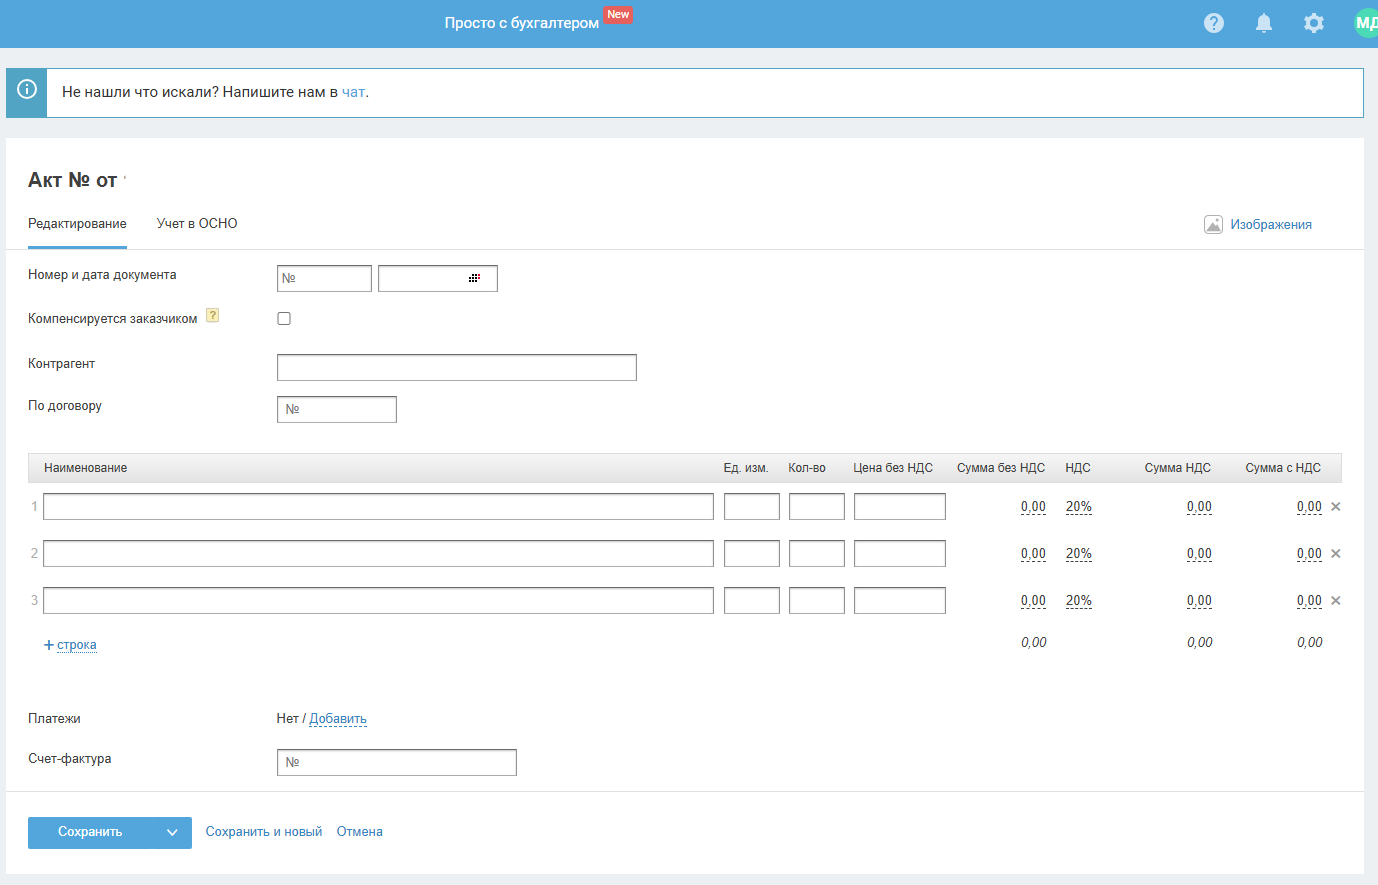Image resolution: width=1378 pixels, height=885 pixels.
Task: Open settings gear in header
Action: point(1314,23)
